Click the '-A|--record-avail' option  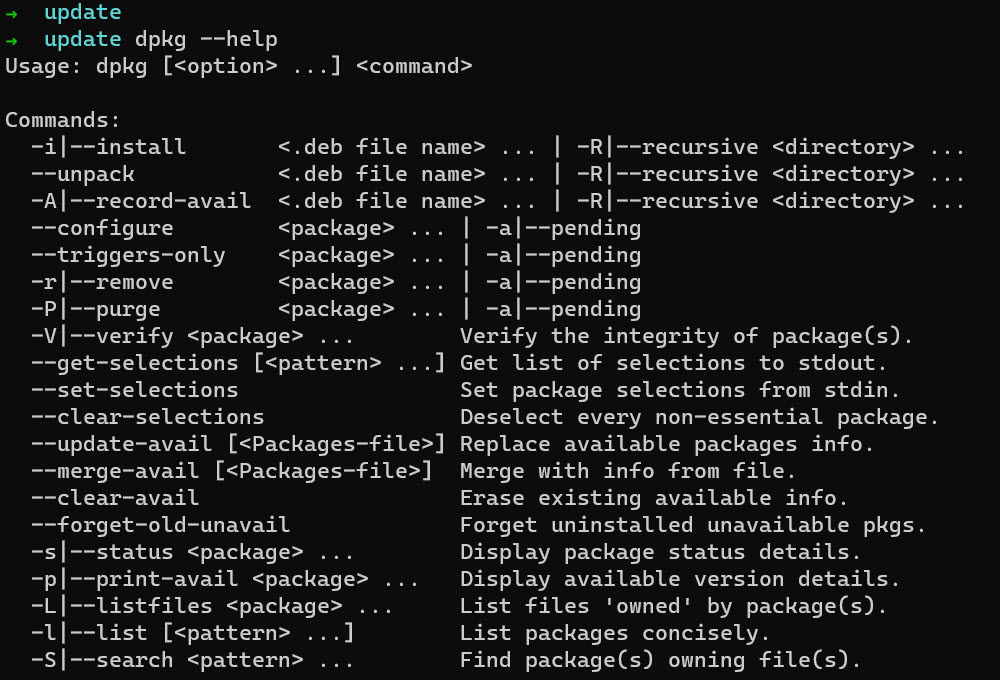tap(140, 201)
